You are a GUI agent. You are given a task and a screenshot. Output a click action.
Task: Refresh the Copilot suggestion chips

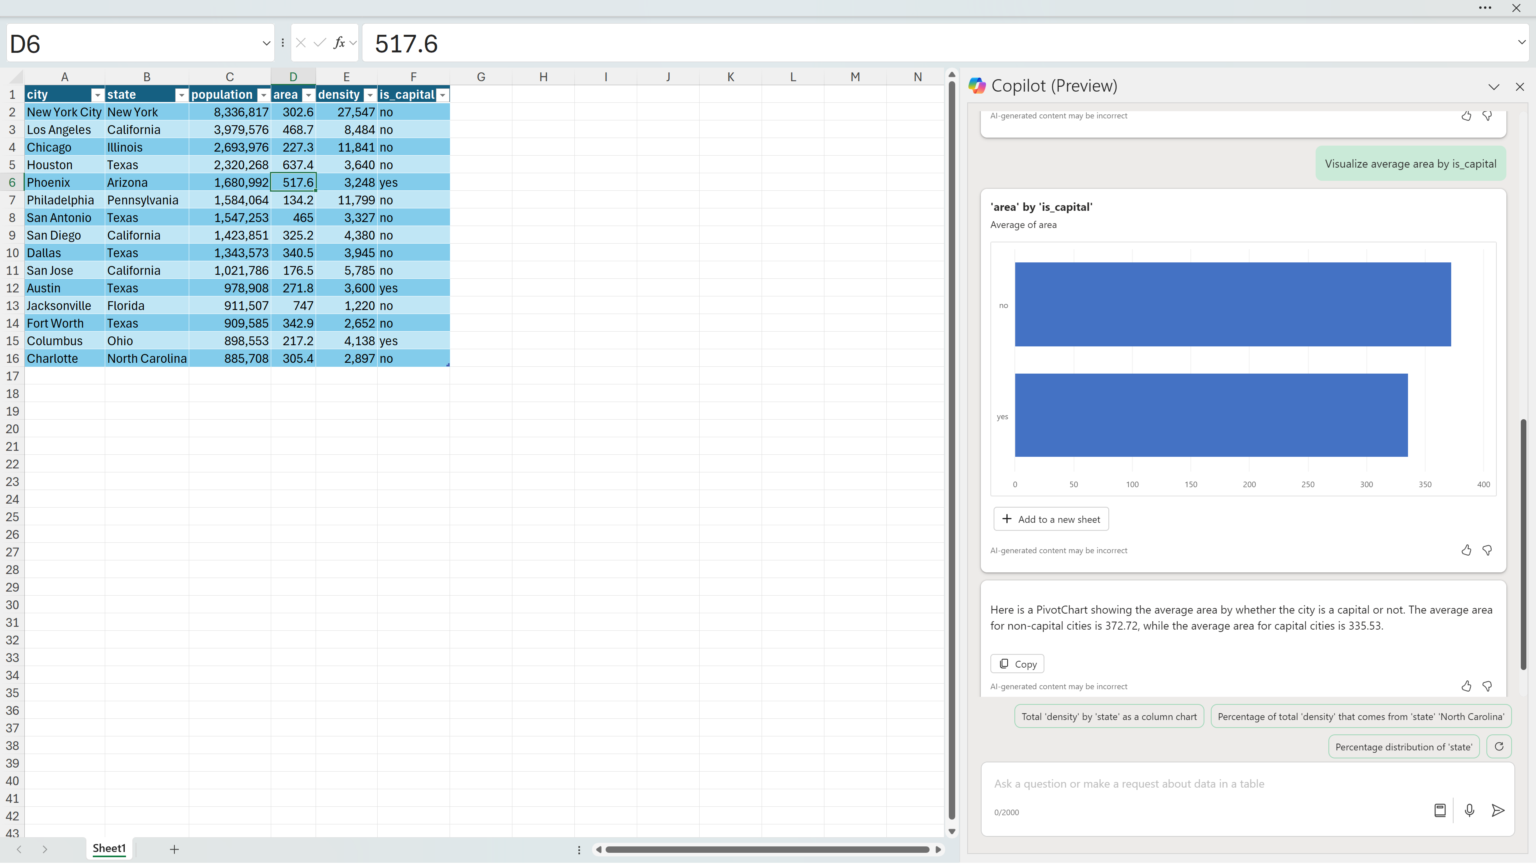click(x=1498, y=747)
